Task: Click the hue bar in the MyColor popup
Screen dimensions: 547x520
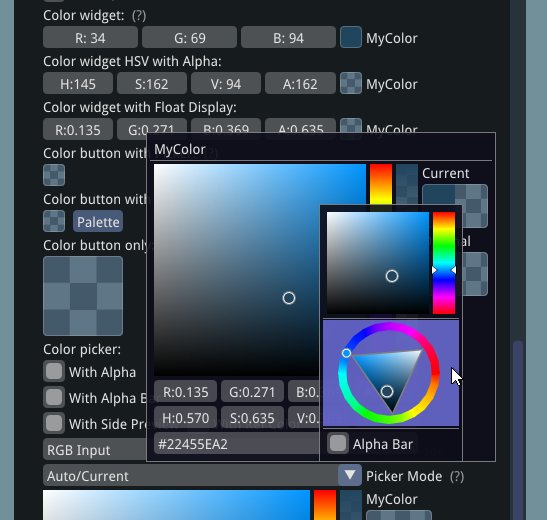Action: (381, 184)
